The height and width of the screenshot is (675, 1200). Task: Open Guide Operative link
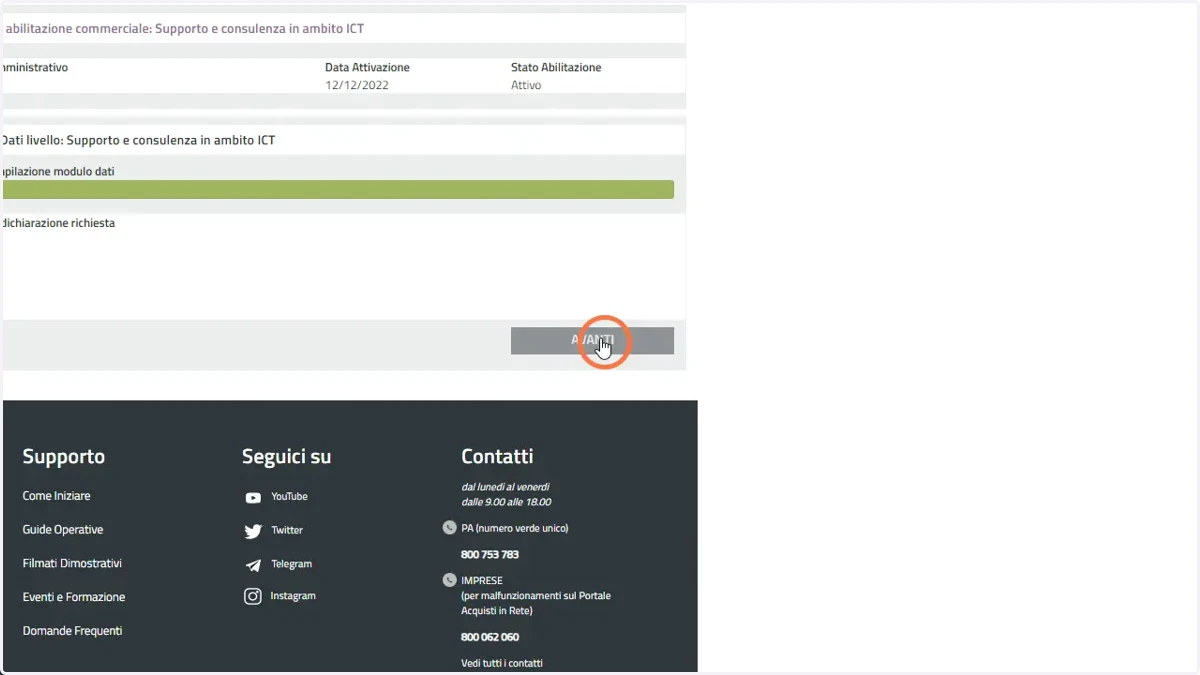pyautogui.click(x=63, y=530)
